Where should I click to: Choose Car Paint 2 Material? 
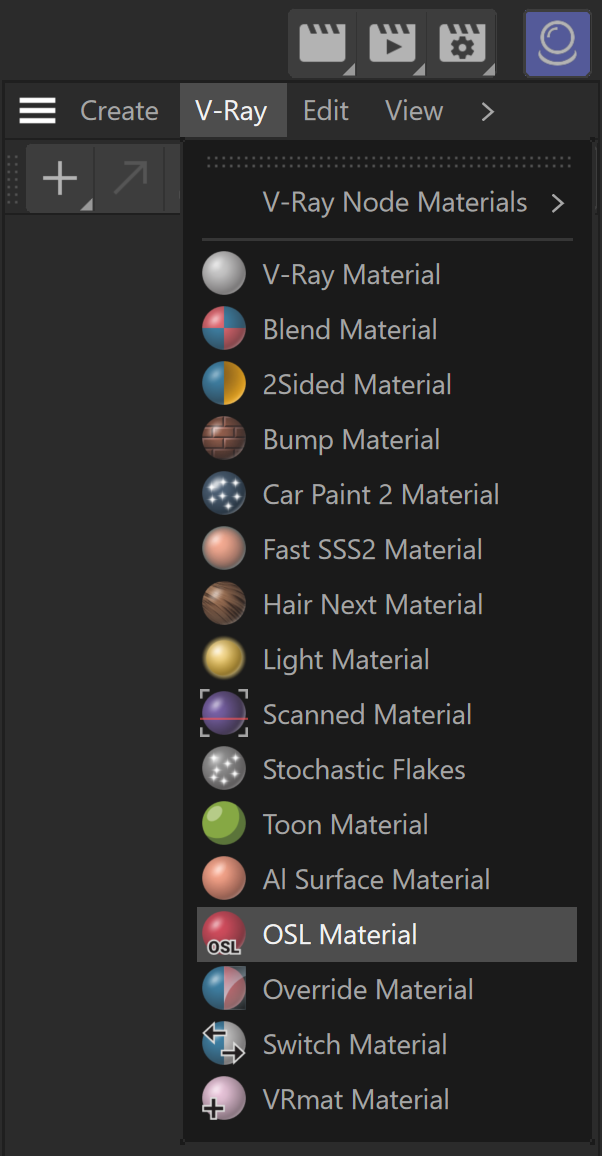[x=387, y=494]
